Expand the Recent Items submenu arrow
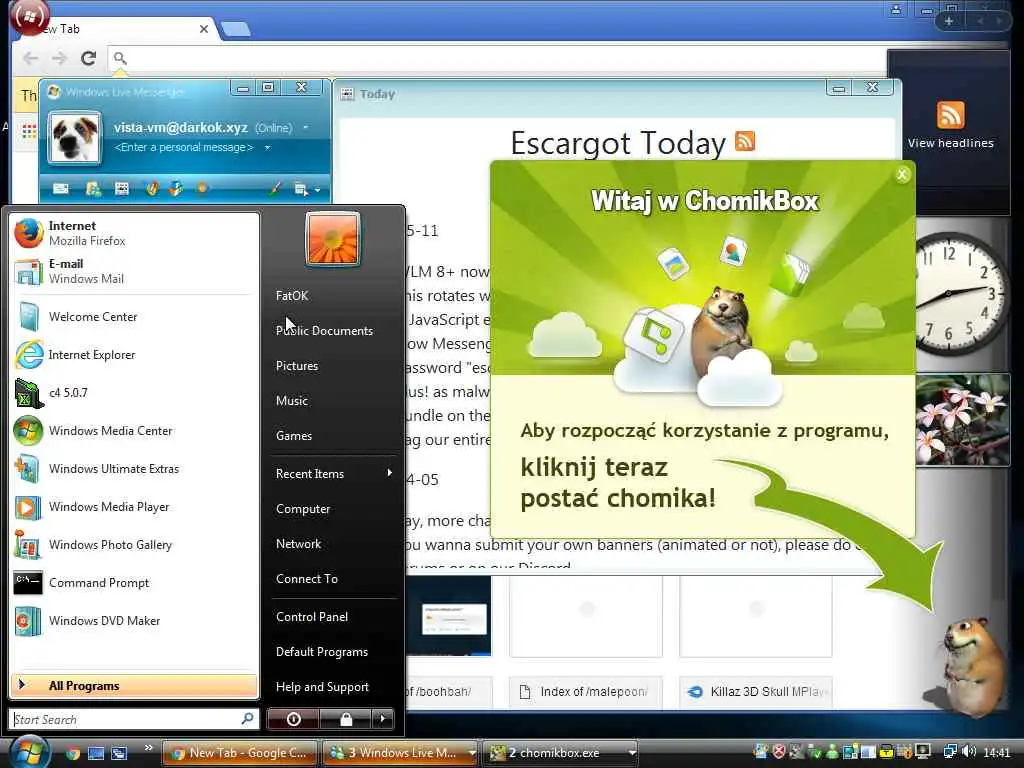 (389, 473)
